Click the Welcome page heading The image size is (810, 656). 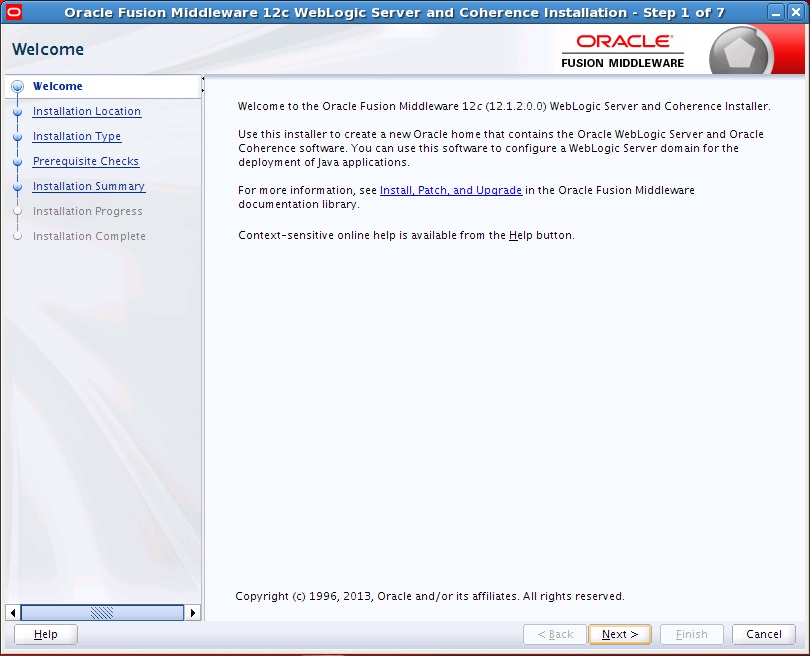click(48, 49)
